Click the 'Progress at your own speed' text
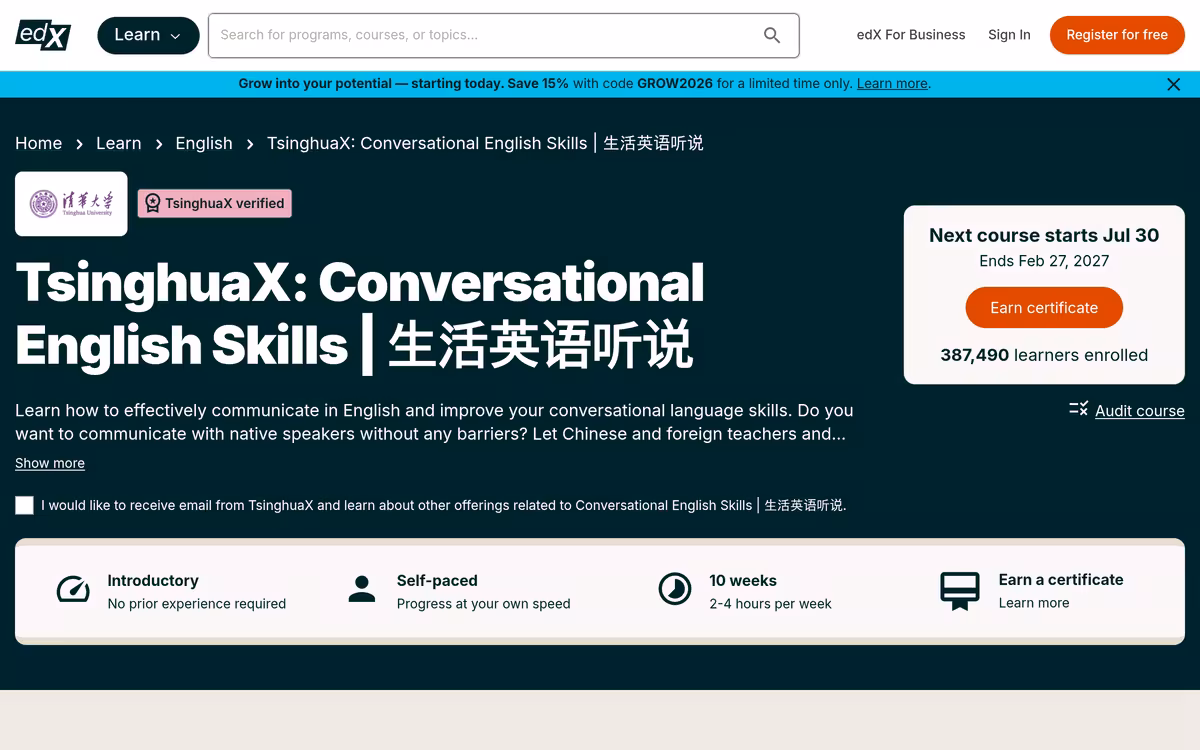1200x750 pixels. point(484,604)
